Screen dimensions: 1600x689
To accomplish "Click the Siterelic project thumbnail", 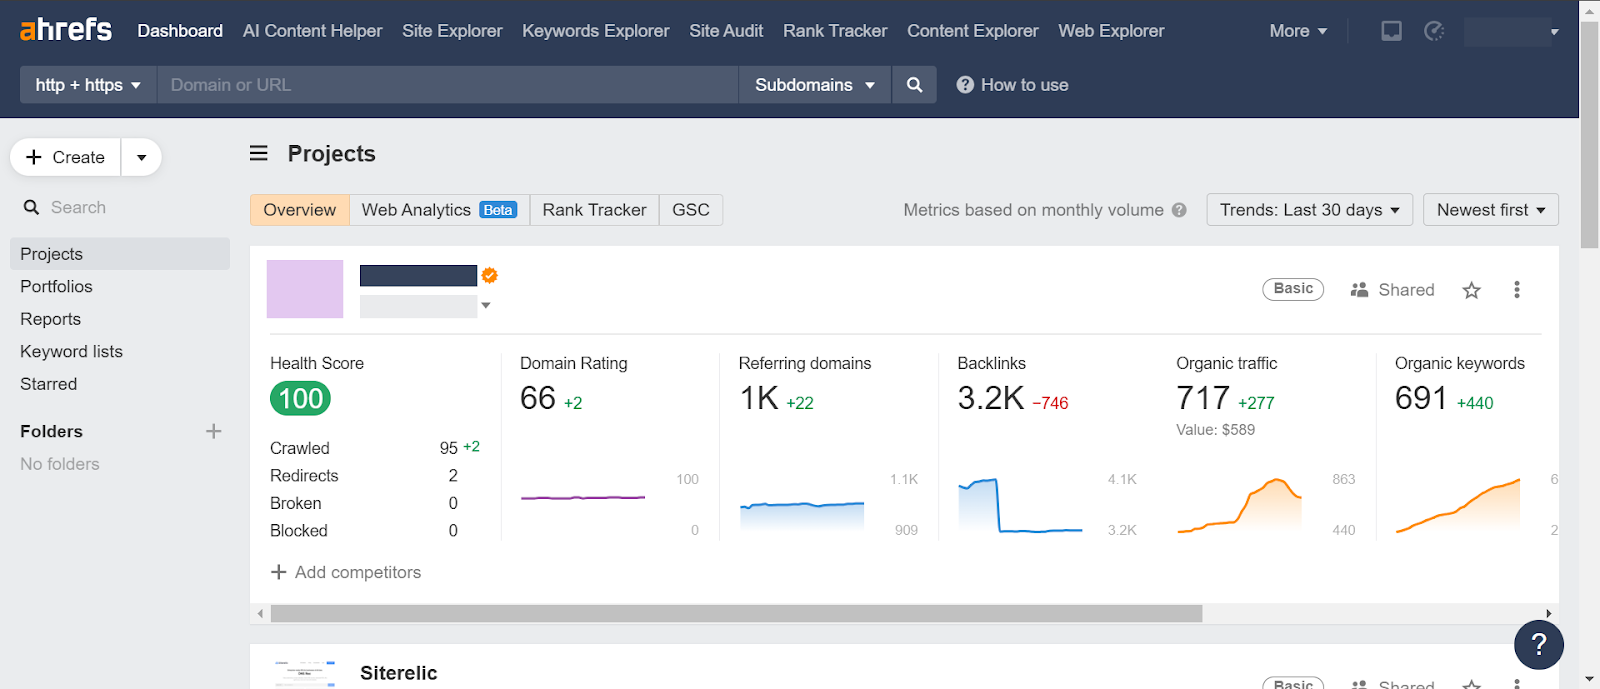I will [305, 674].
